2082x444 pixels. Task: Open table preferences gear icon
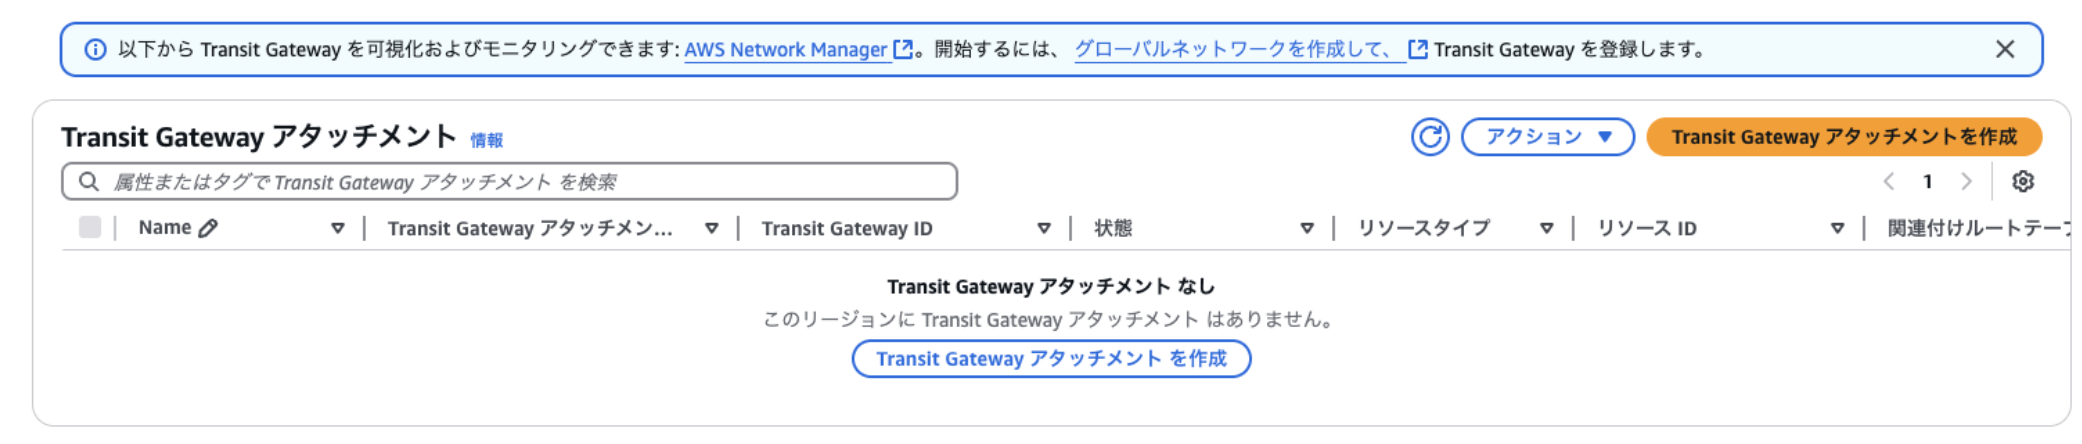(x=2023, y=181)
